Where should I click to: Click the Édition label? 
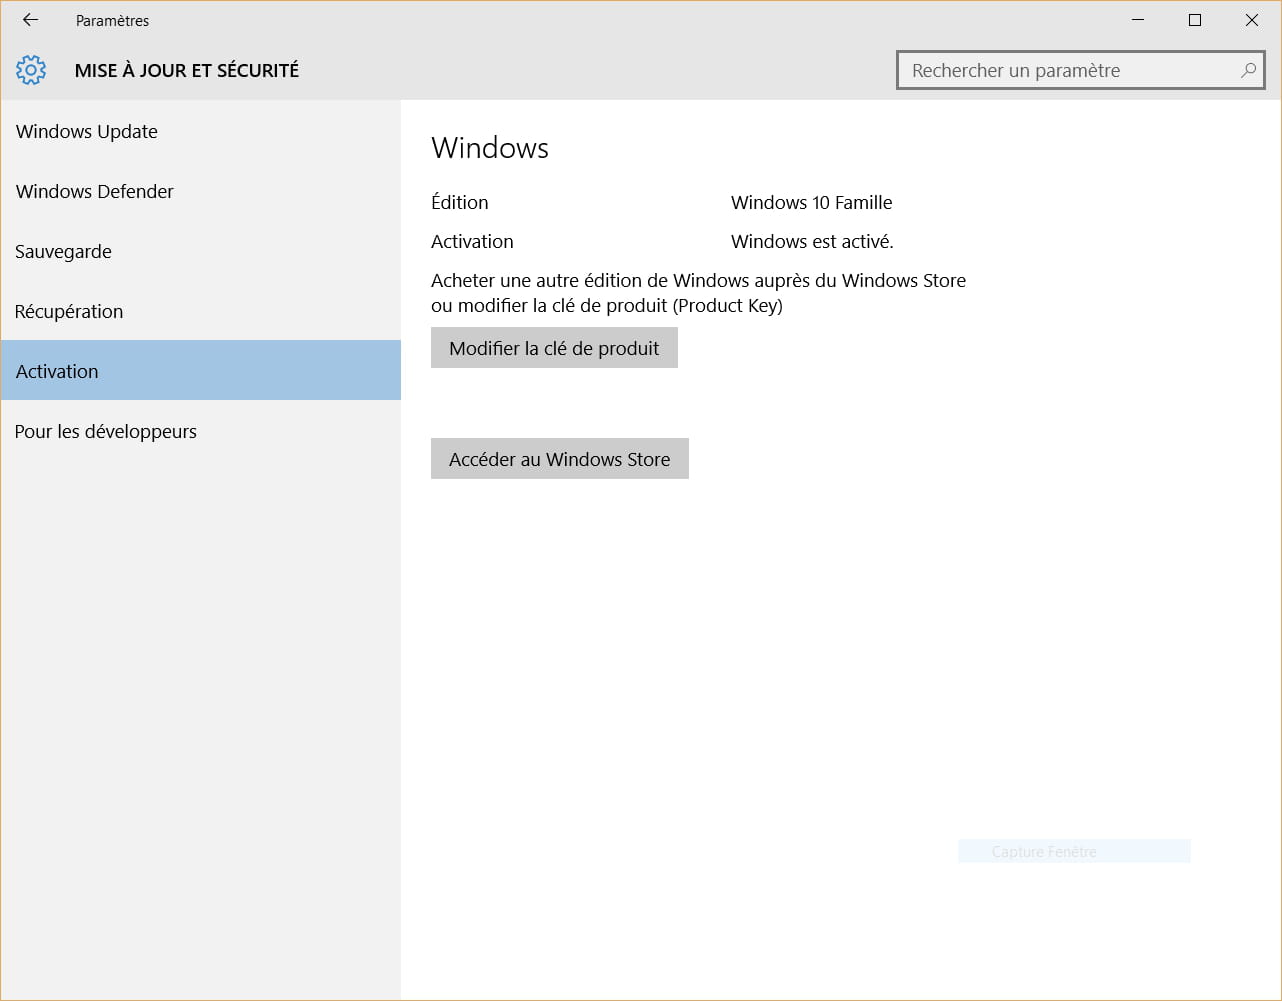tap(460, 202)
